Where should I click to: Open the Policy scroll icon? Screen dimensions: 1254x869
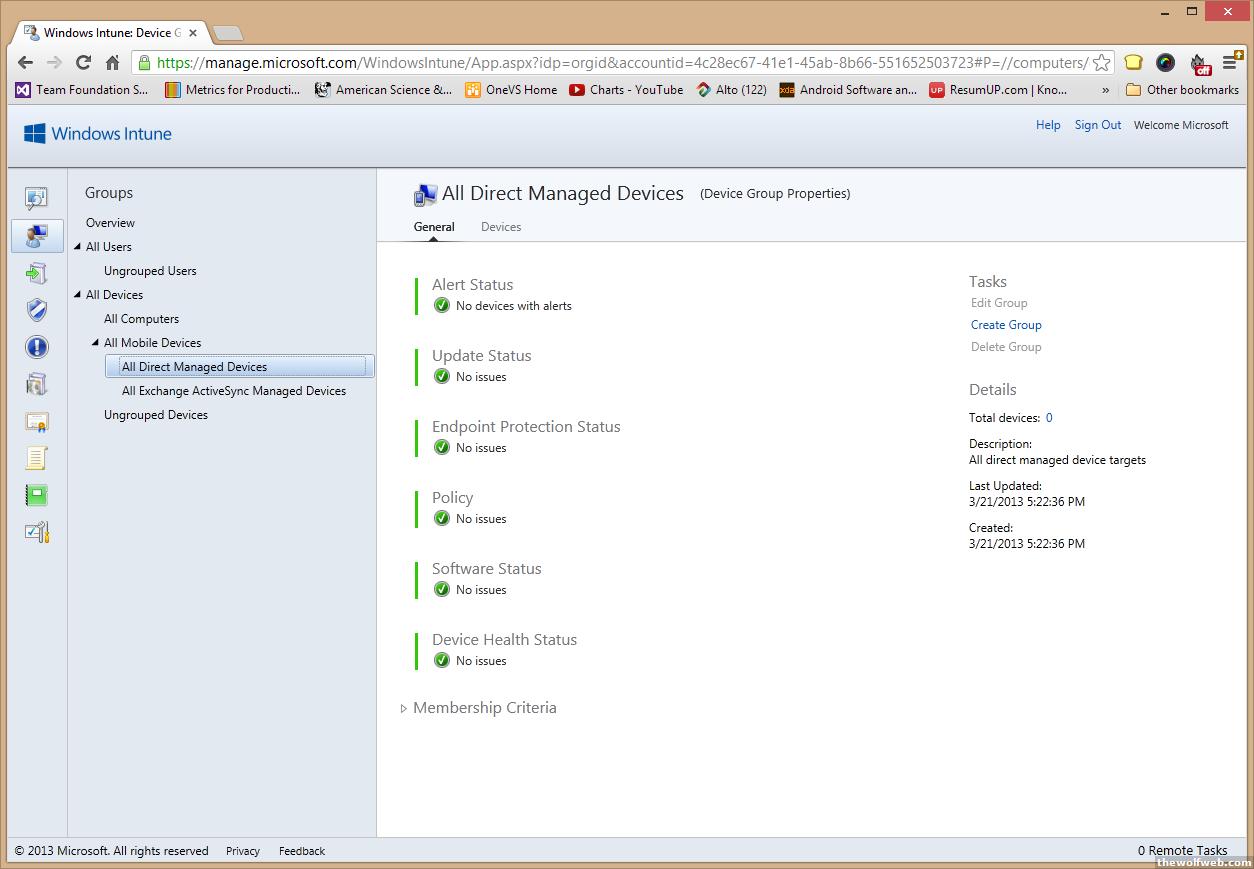coord(37,458)
